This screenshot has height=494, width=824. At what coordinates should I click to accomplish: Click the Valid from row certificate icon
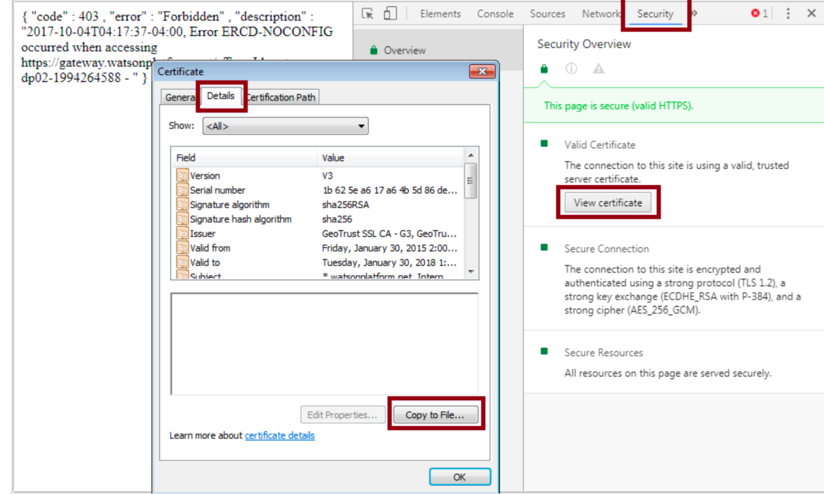click(x=182, y=248)
